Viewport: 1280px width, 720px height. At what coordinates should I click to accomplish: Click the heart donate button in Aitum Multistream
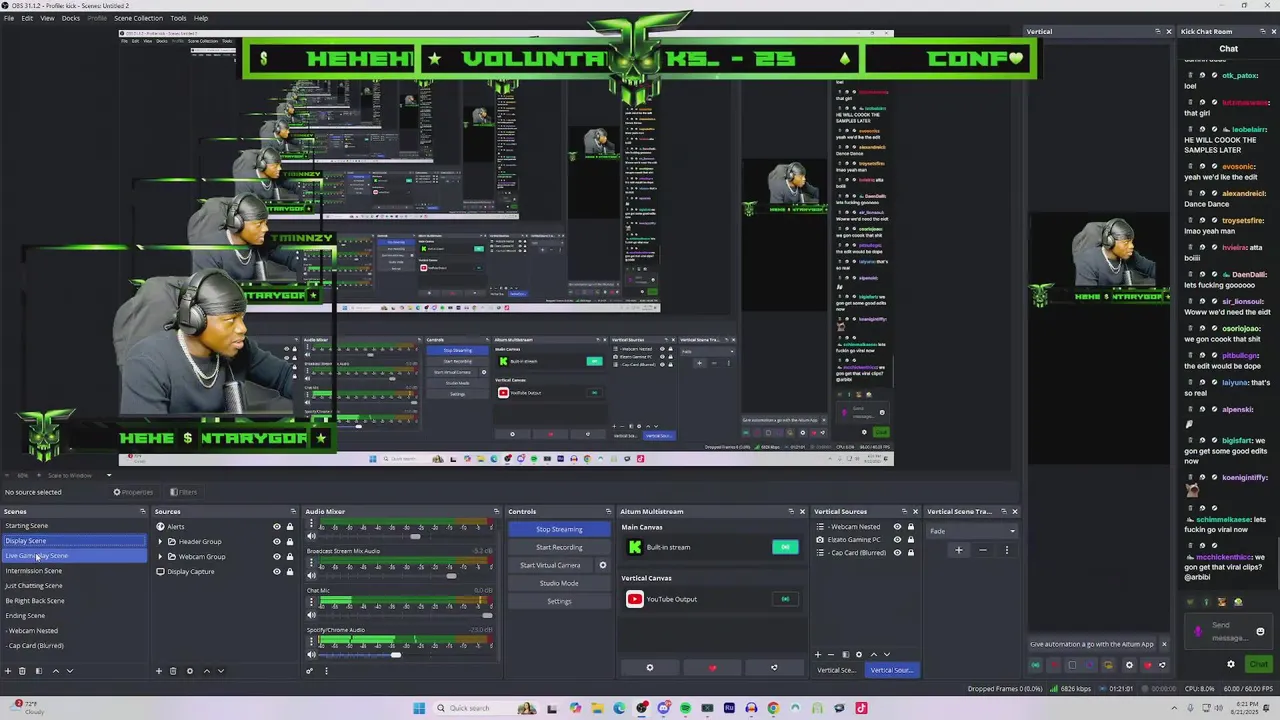pos(712,668)
